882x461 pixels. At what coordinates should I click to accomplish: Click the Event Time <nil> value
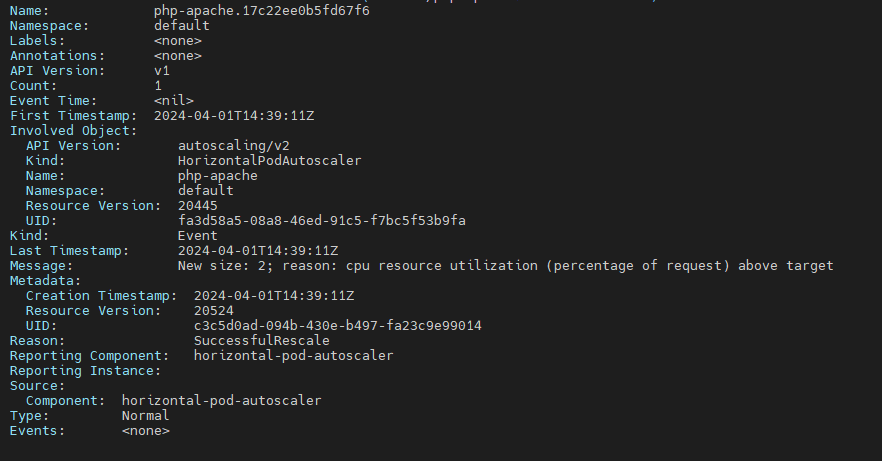174,100
